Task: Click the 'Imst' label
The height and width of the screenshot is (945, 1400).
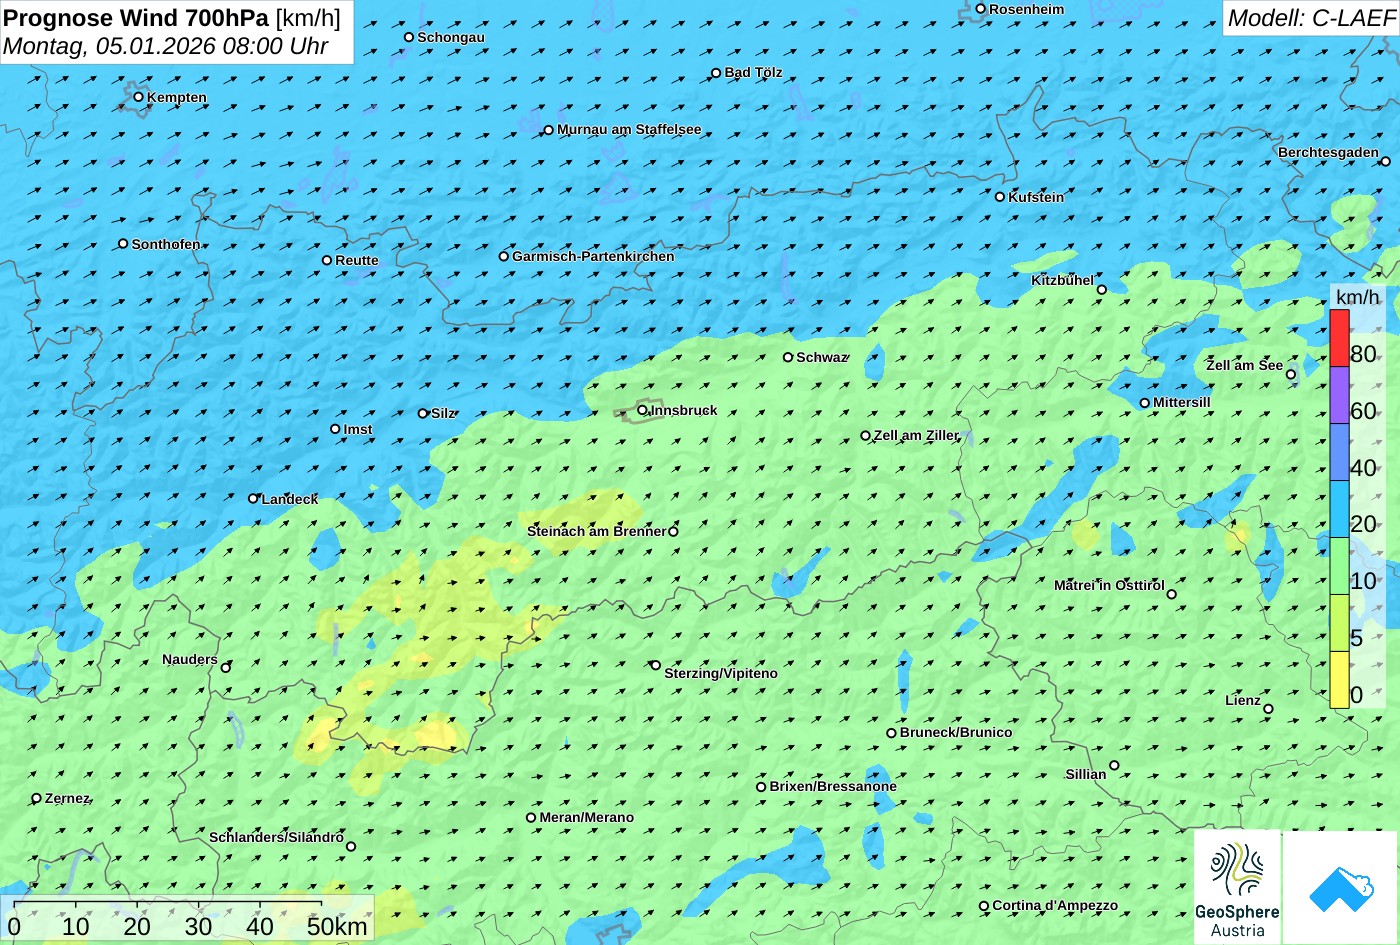Action: (x=358, y=429)
